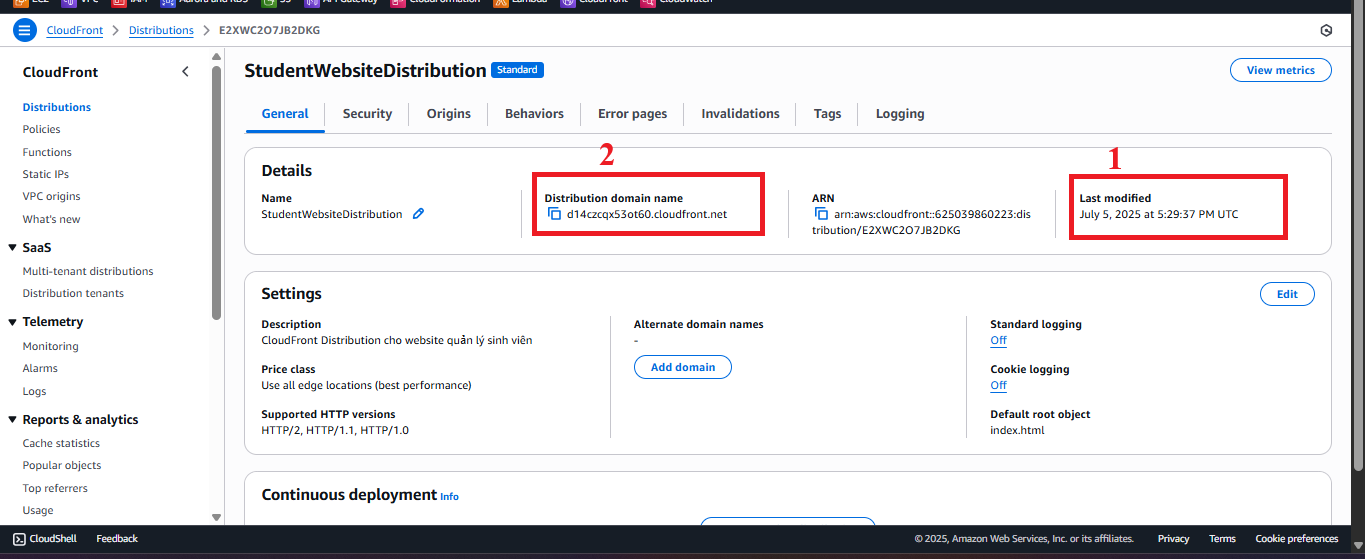Open Alarms under Telemetry
This screenshot has width=1365, height=559.
click(x=40, y=368)
